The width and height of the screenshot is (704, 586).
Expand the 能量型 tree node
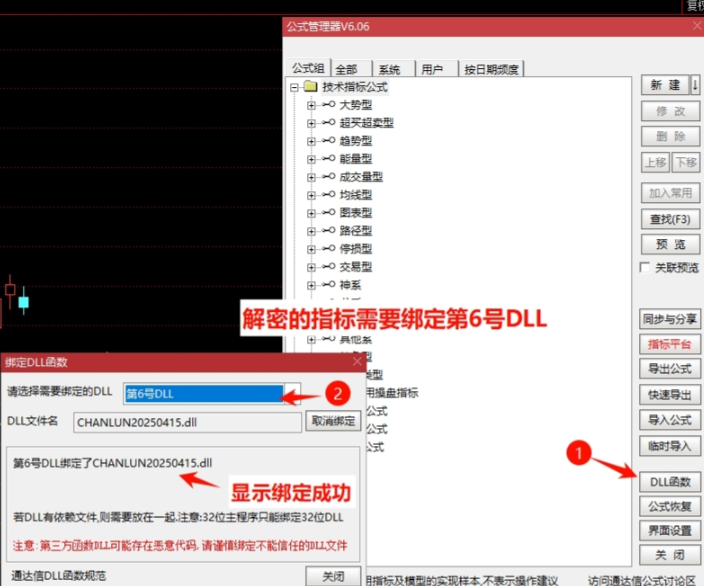tap(311, 159)
